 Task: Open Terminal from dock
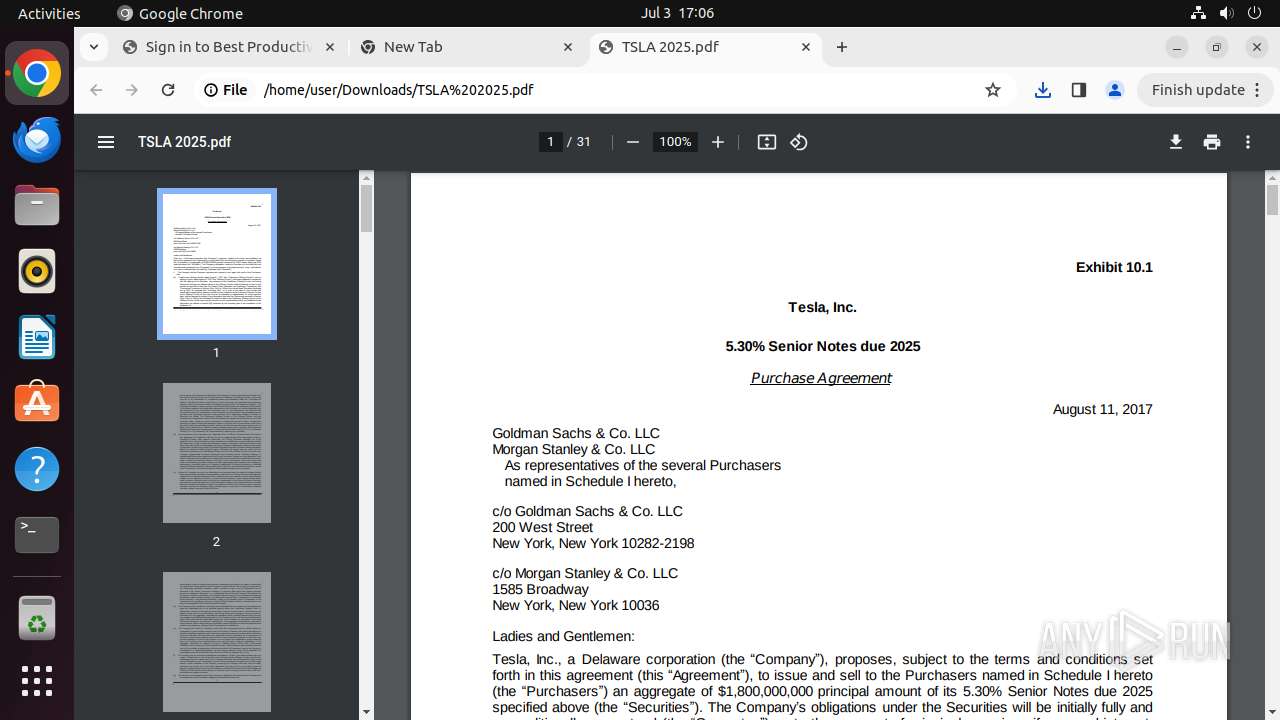coord(37,535)
